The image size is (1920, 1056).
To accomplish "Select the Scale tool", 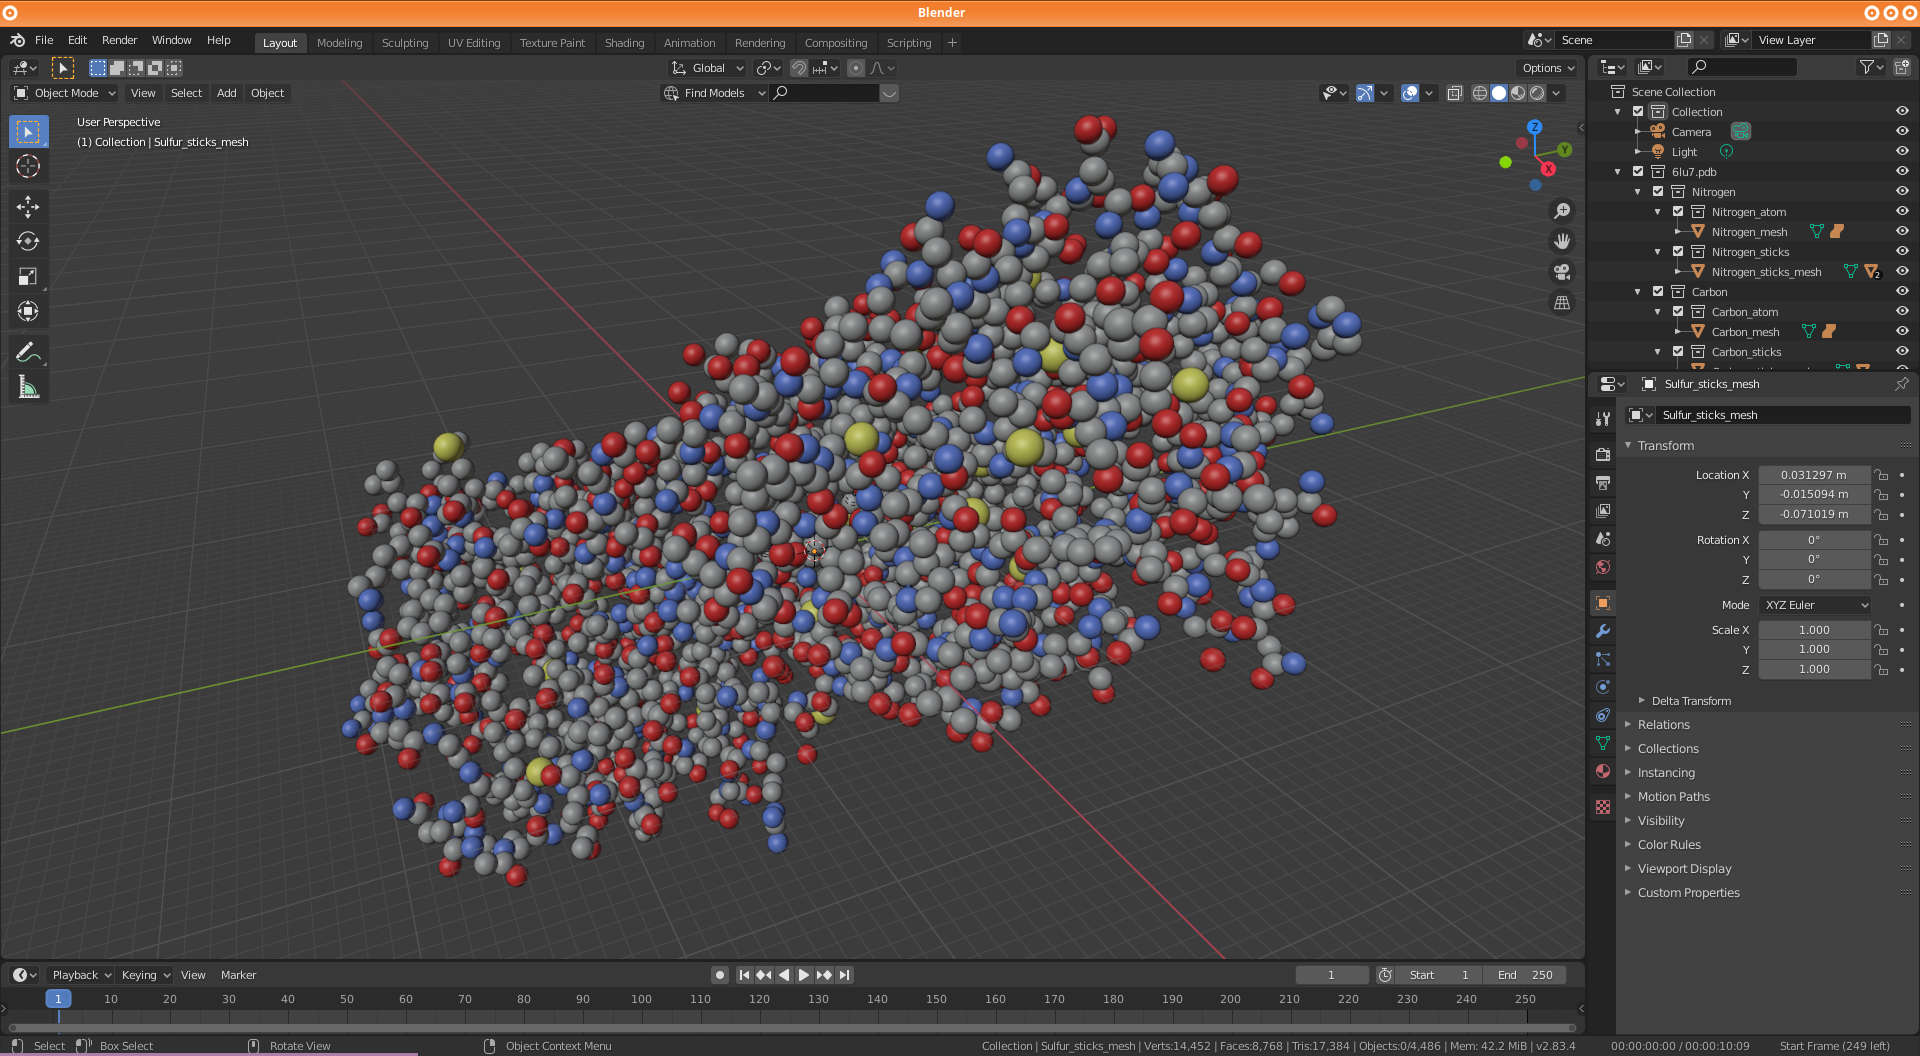I will pos(28,276).
